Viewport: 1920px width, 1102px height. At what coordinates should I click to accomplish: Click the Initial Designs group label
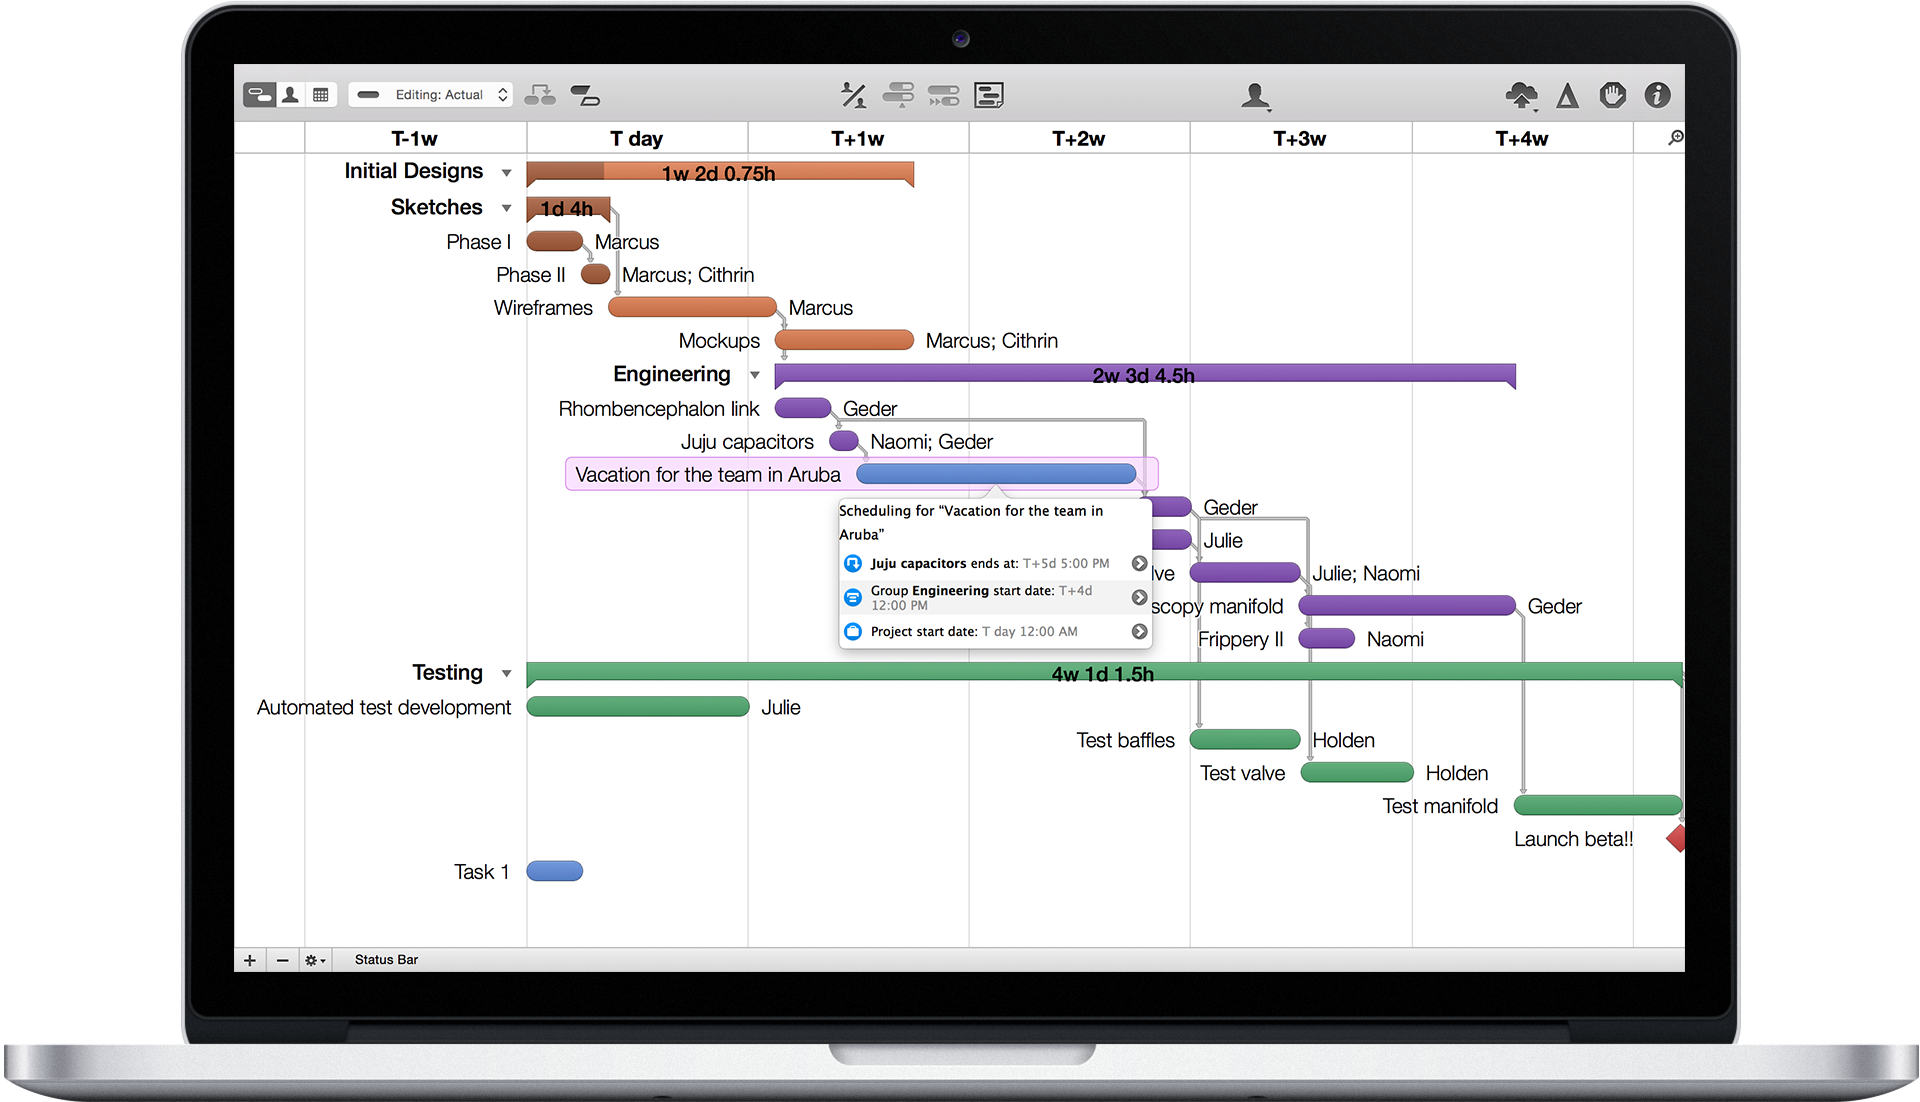point(414,172)
